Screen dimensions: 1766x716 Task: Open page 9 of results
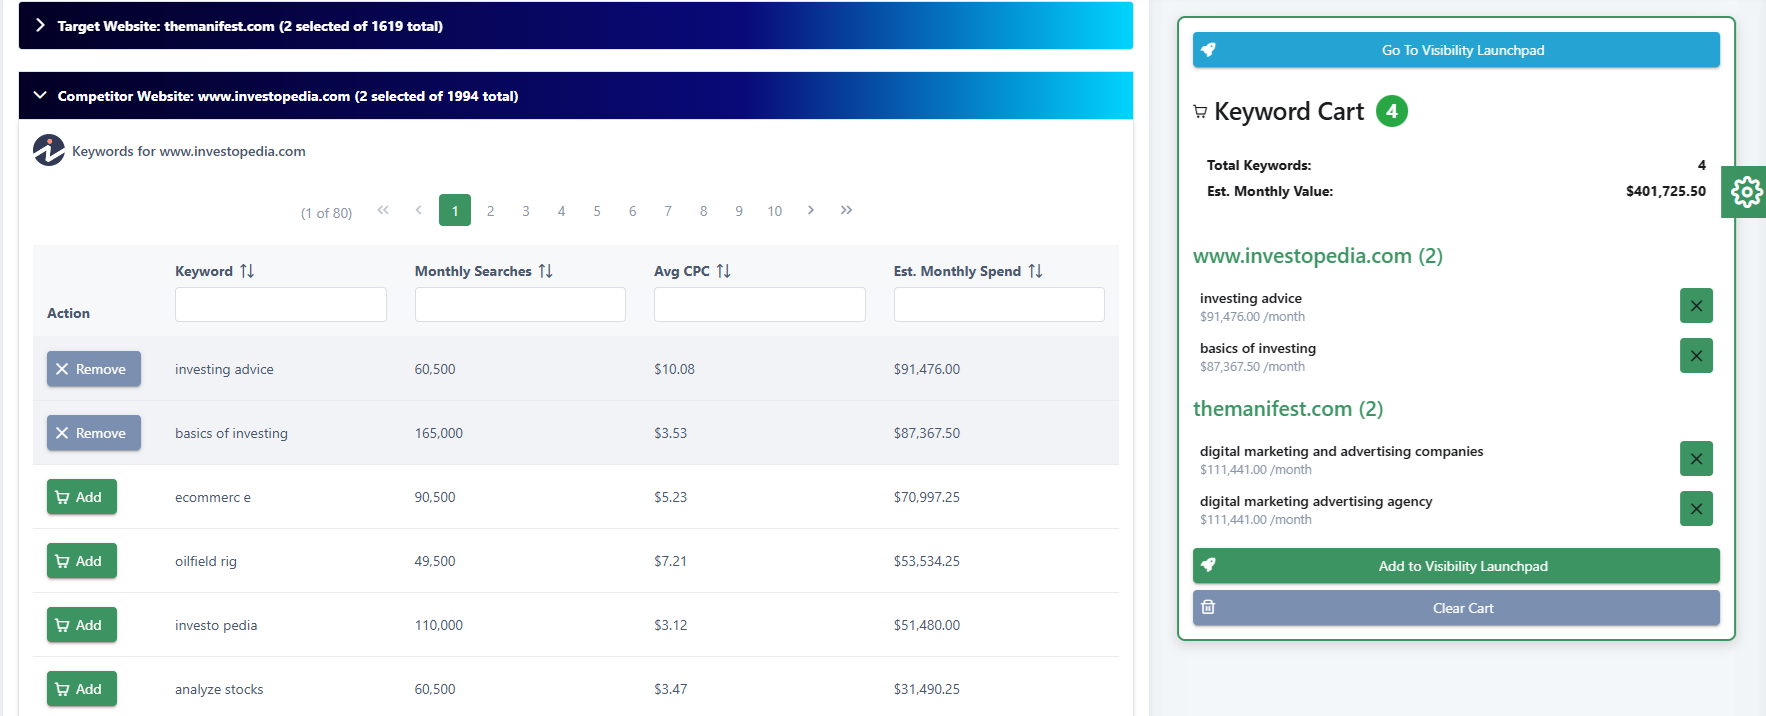tap(739, 211)
